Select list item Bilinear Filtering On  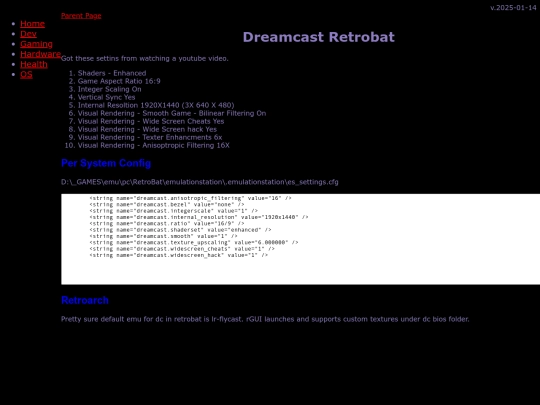point(172,113)
